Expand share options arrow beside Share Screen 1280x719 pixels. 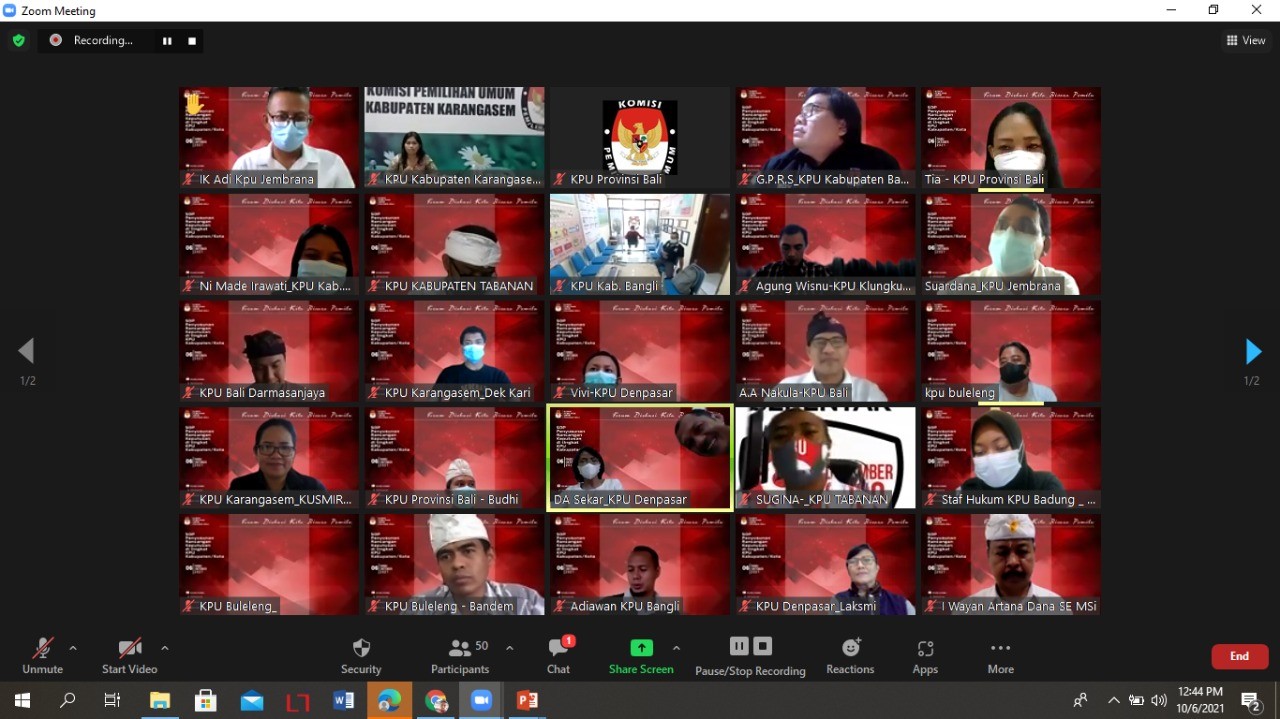click(676, 648)
